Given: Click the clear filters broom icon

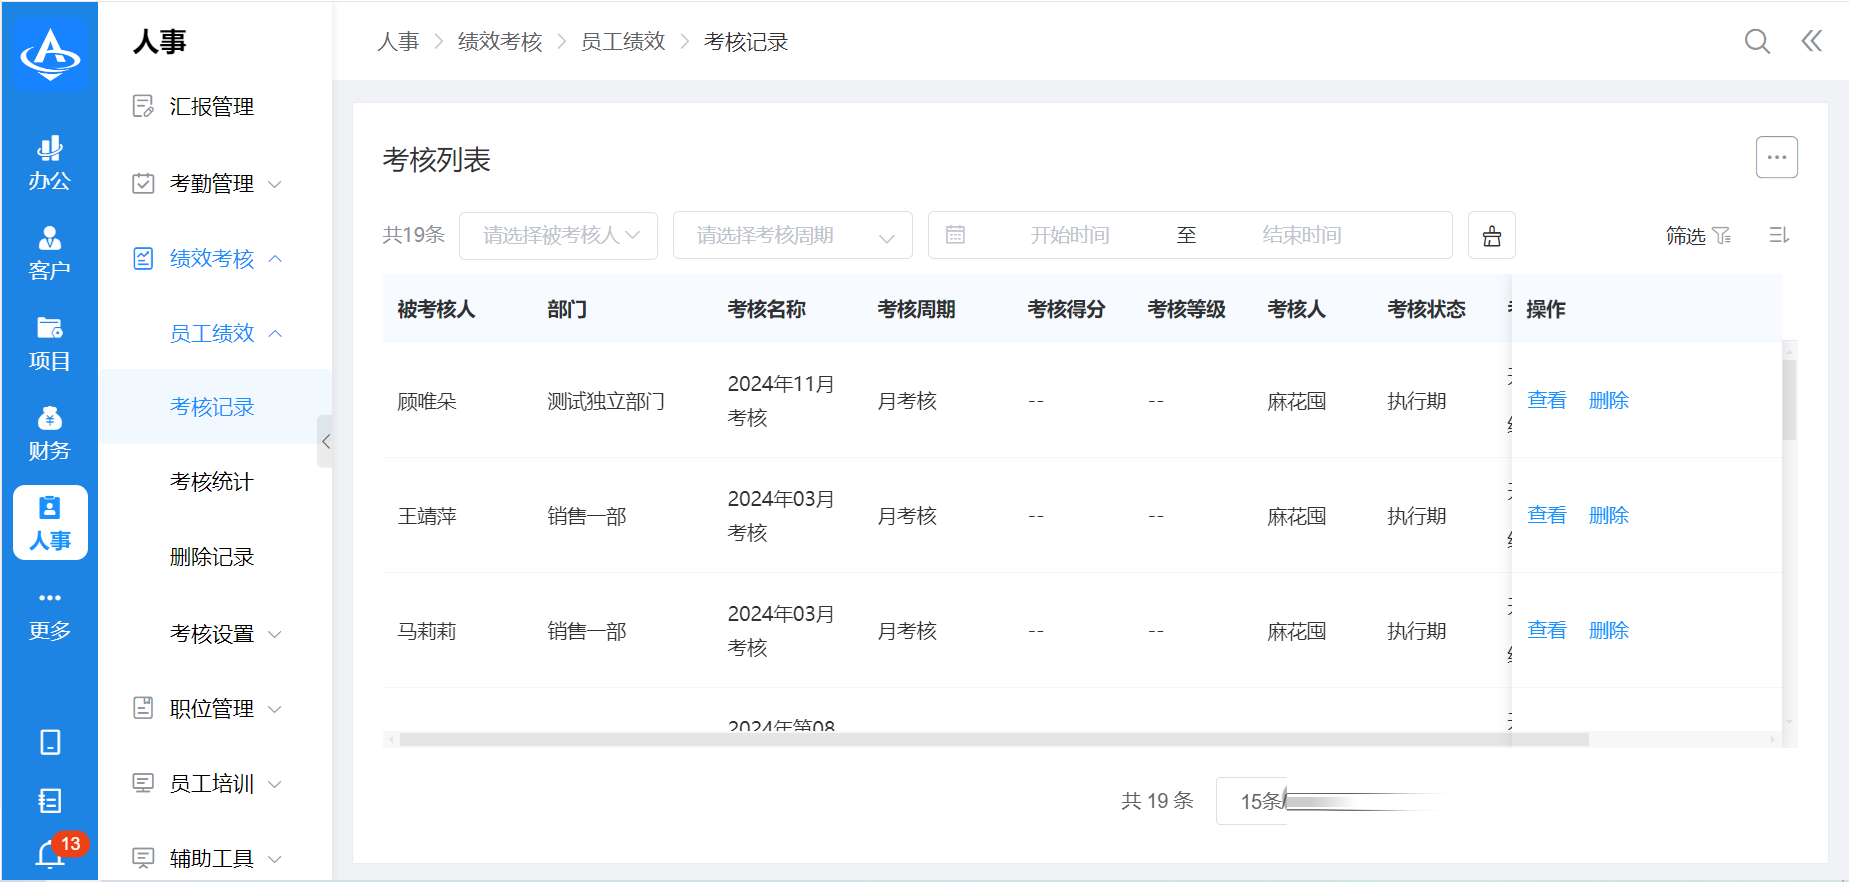Looking at the screenshot, I should coord(1491,236).
